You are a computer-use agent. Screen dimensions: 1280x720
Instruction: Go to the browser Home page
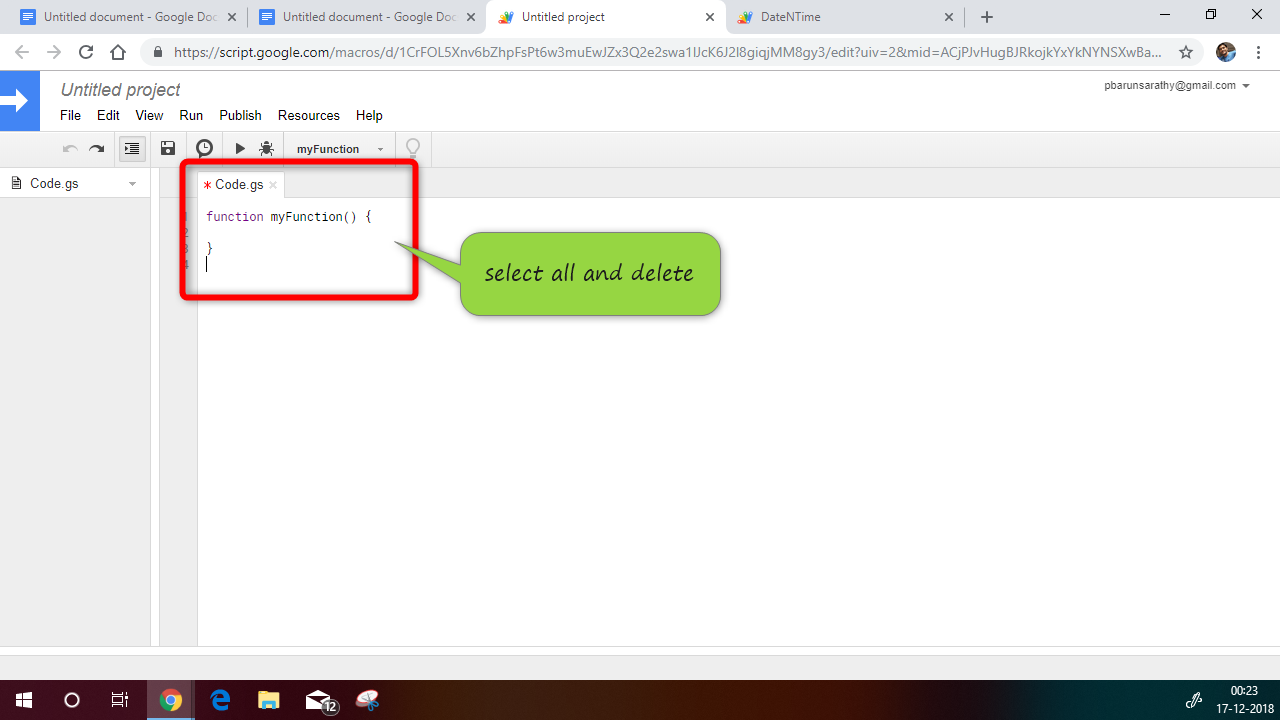click(118, 52)
